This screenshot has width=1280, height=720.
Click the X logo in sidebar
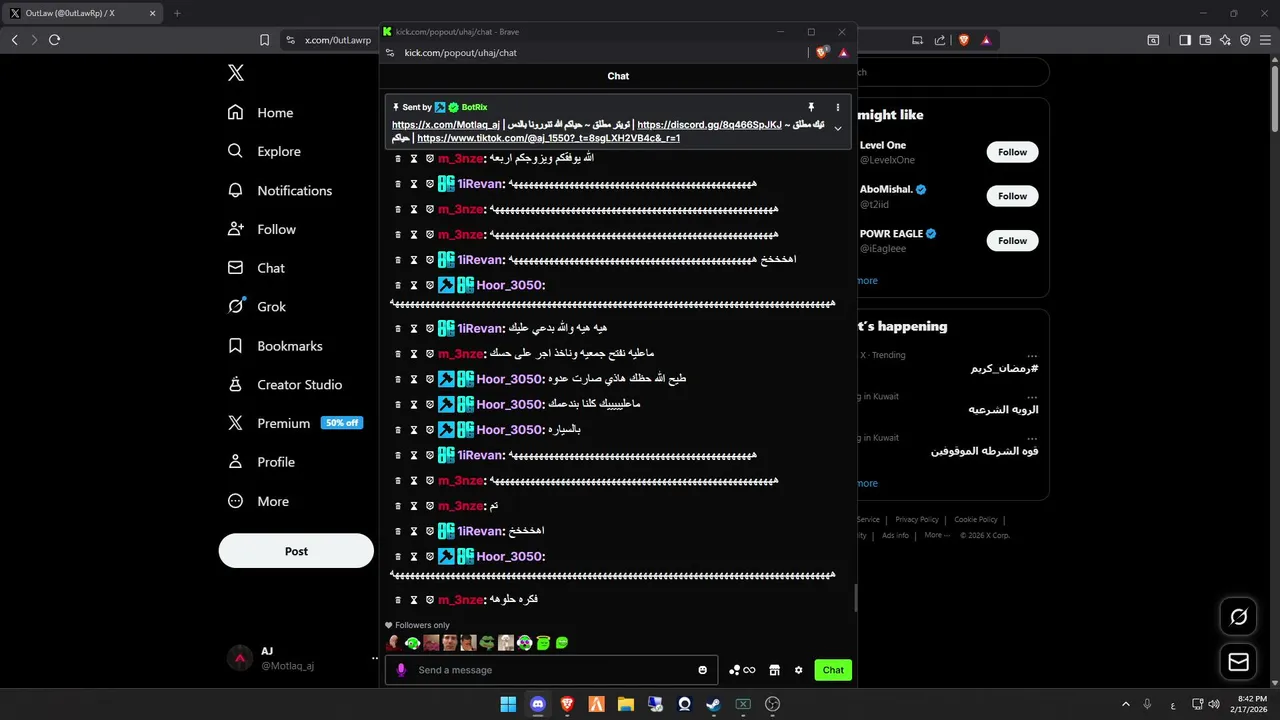236,73
